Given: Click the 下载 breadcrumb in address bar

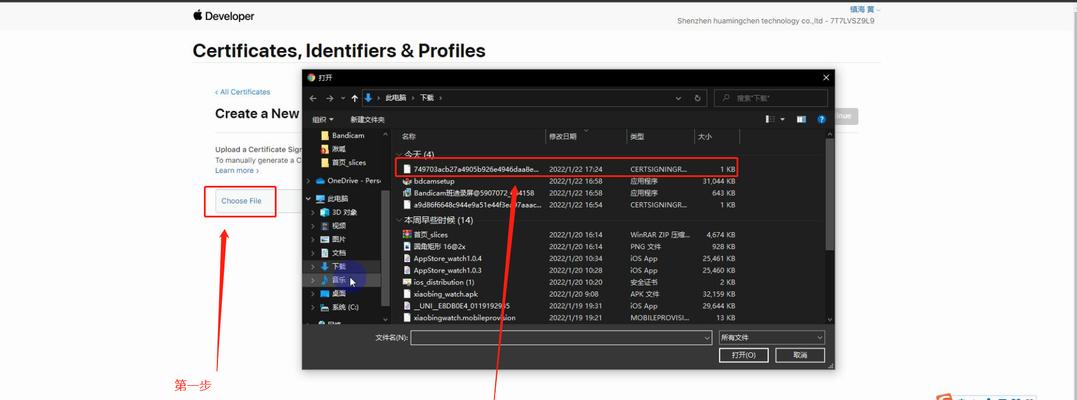Looking at the screenshot, I should point(427,98).
